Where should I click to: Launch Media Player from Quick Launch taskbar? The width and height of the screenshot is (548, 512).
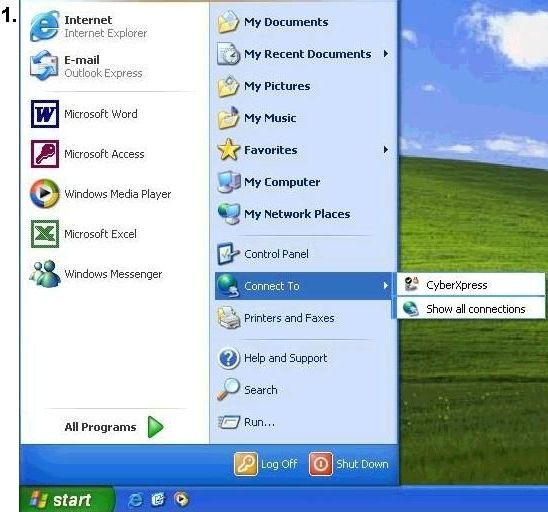coord(181,499)
